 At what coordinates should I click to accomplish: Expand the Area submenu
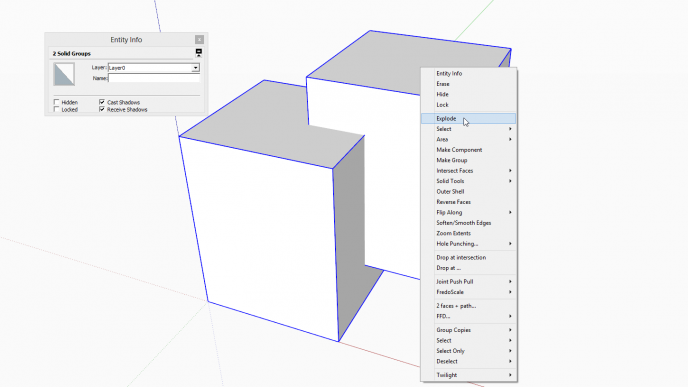(x=469, y=140)
